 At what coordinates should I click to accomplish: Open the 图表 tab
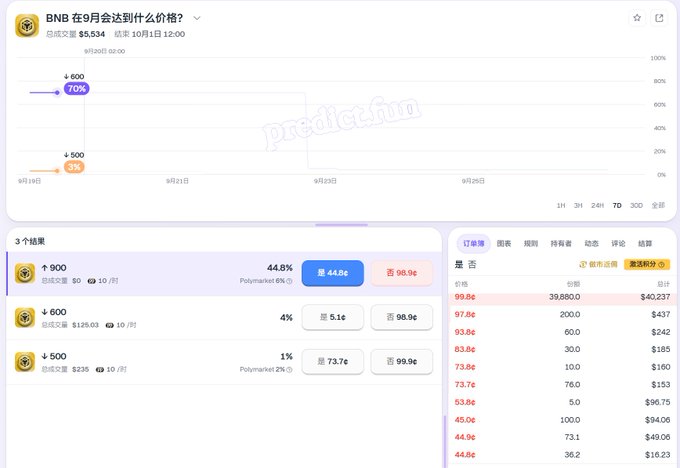[503, 244]
